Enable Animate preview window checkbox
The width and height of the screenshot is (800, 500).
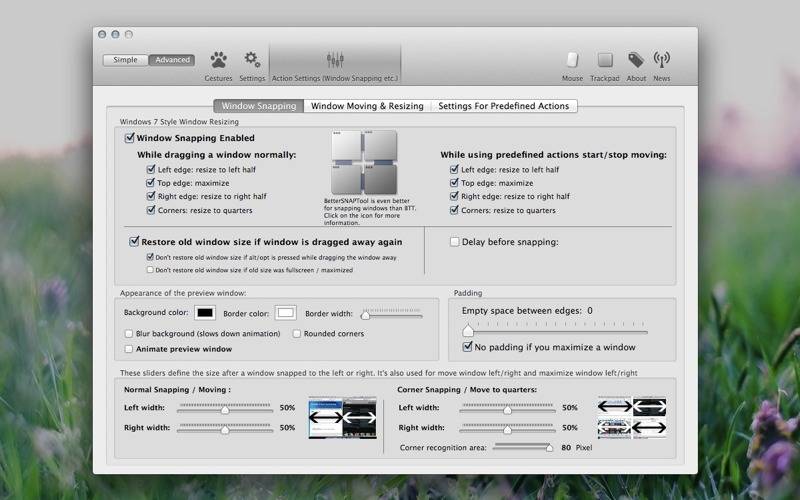(129, 349)
